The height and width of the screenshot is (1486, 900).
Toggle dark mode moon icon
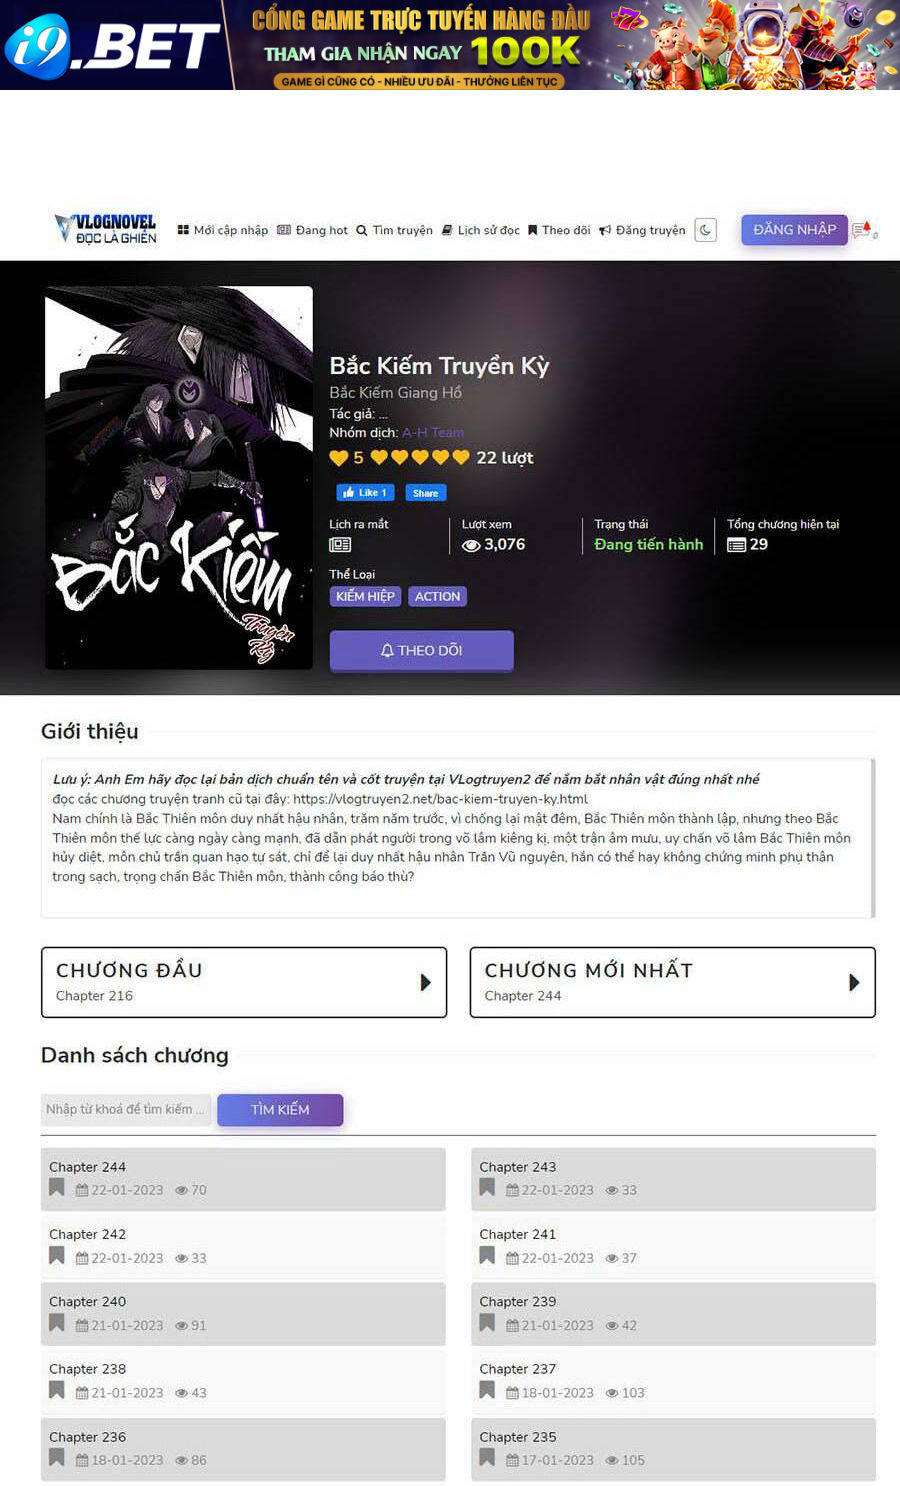tap(705, 230)
